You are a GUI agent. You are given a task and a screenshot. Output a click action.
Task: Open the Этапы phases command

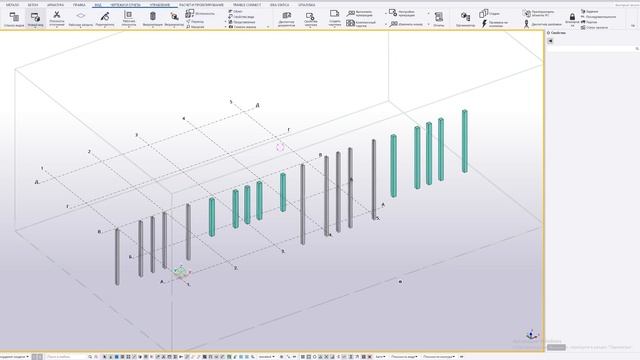coord(594,27)
